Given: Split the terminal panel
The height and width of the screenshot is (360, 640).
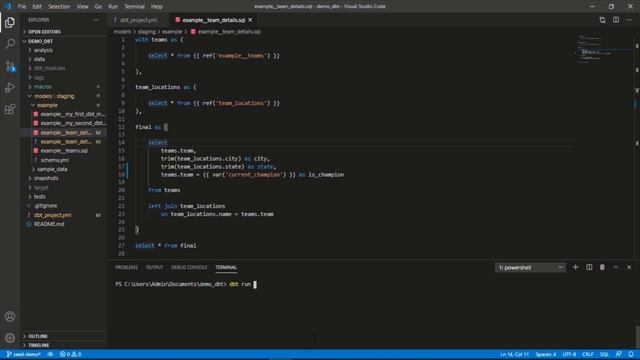Looking at the screenshot, I should tap(589, 267).
